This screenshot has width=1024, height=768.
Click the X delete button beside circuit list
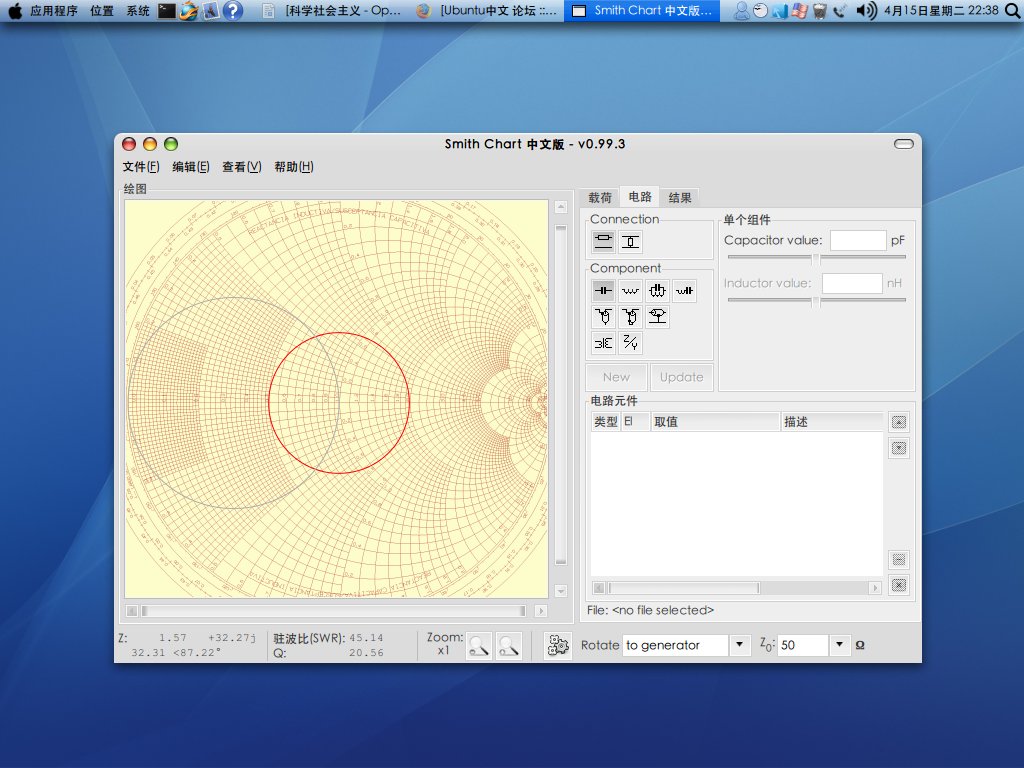coord(899,585)
